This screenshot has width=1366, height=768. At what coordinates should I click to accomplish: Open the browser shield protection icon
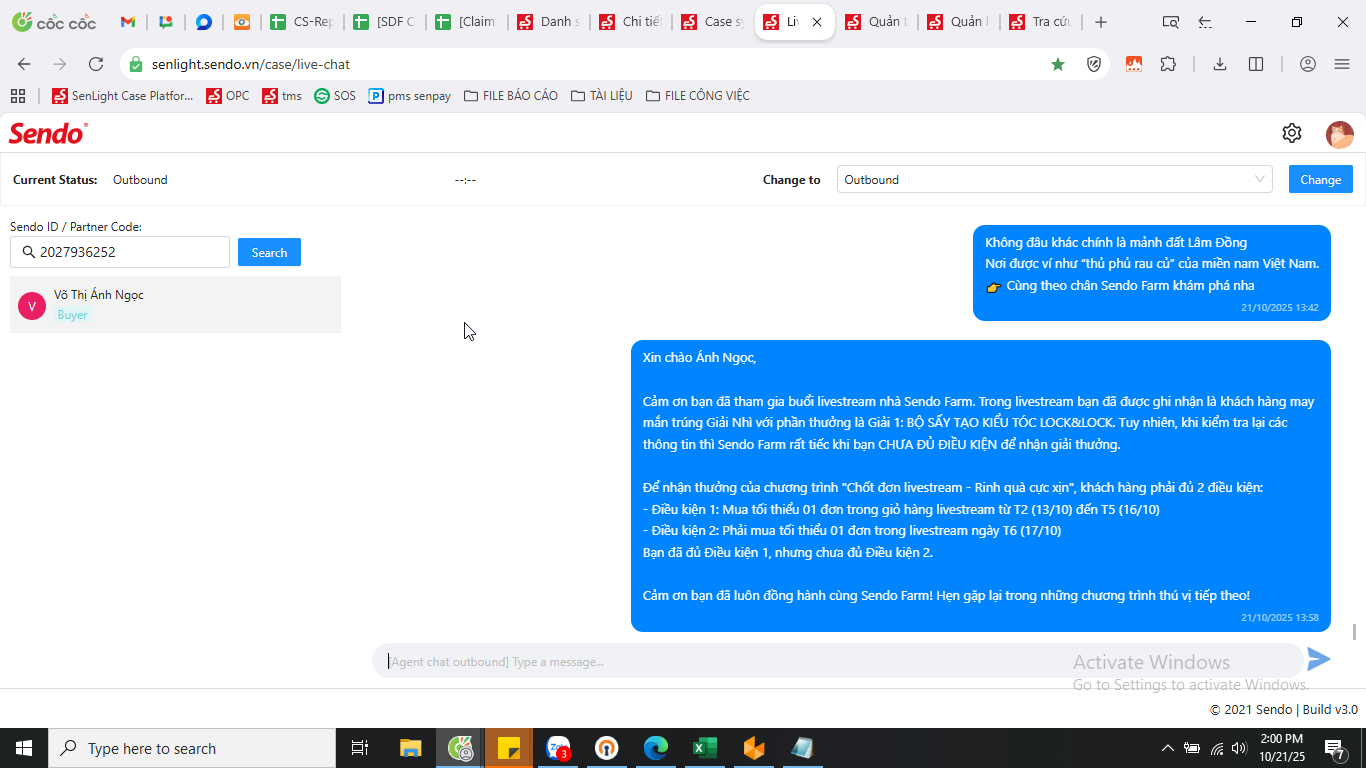[x=1094, y=64]
